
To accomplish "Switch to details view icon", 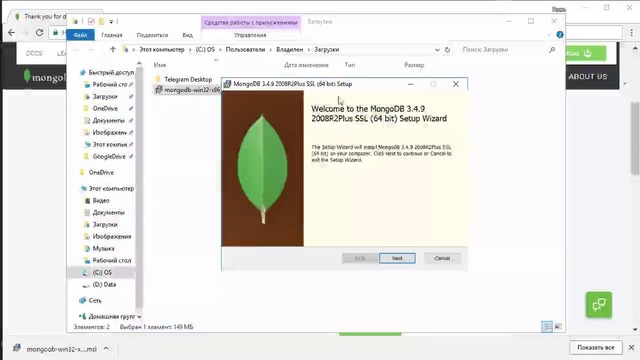I will [547, 326].
